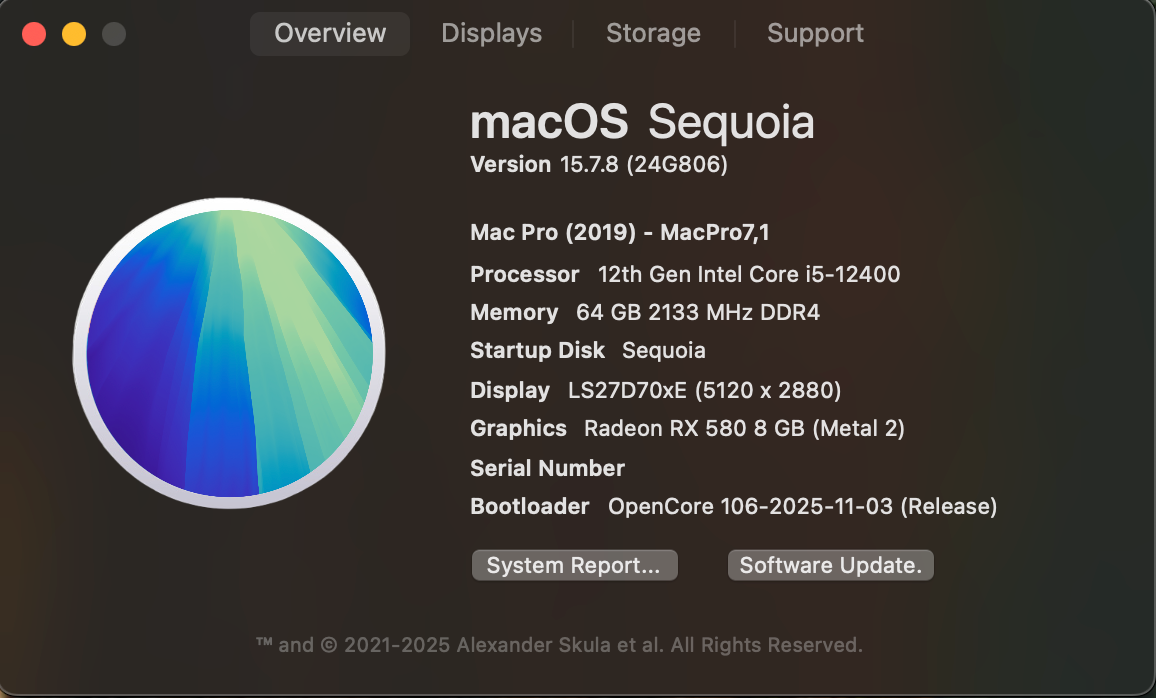This screenshot has height=698, width=1156.
Task: Click the Mac Pro (2019) model line
Action: [x=620, y=232]
